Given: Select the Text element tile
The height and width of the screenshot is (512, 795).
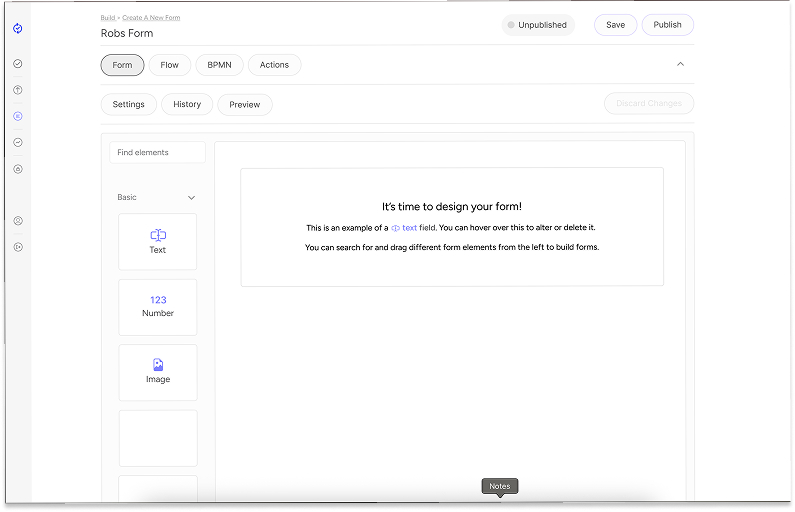Looking at the screenshot, I should coord(158,241).
